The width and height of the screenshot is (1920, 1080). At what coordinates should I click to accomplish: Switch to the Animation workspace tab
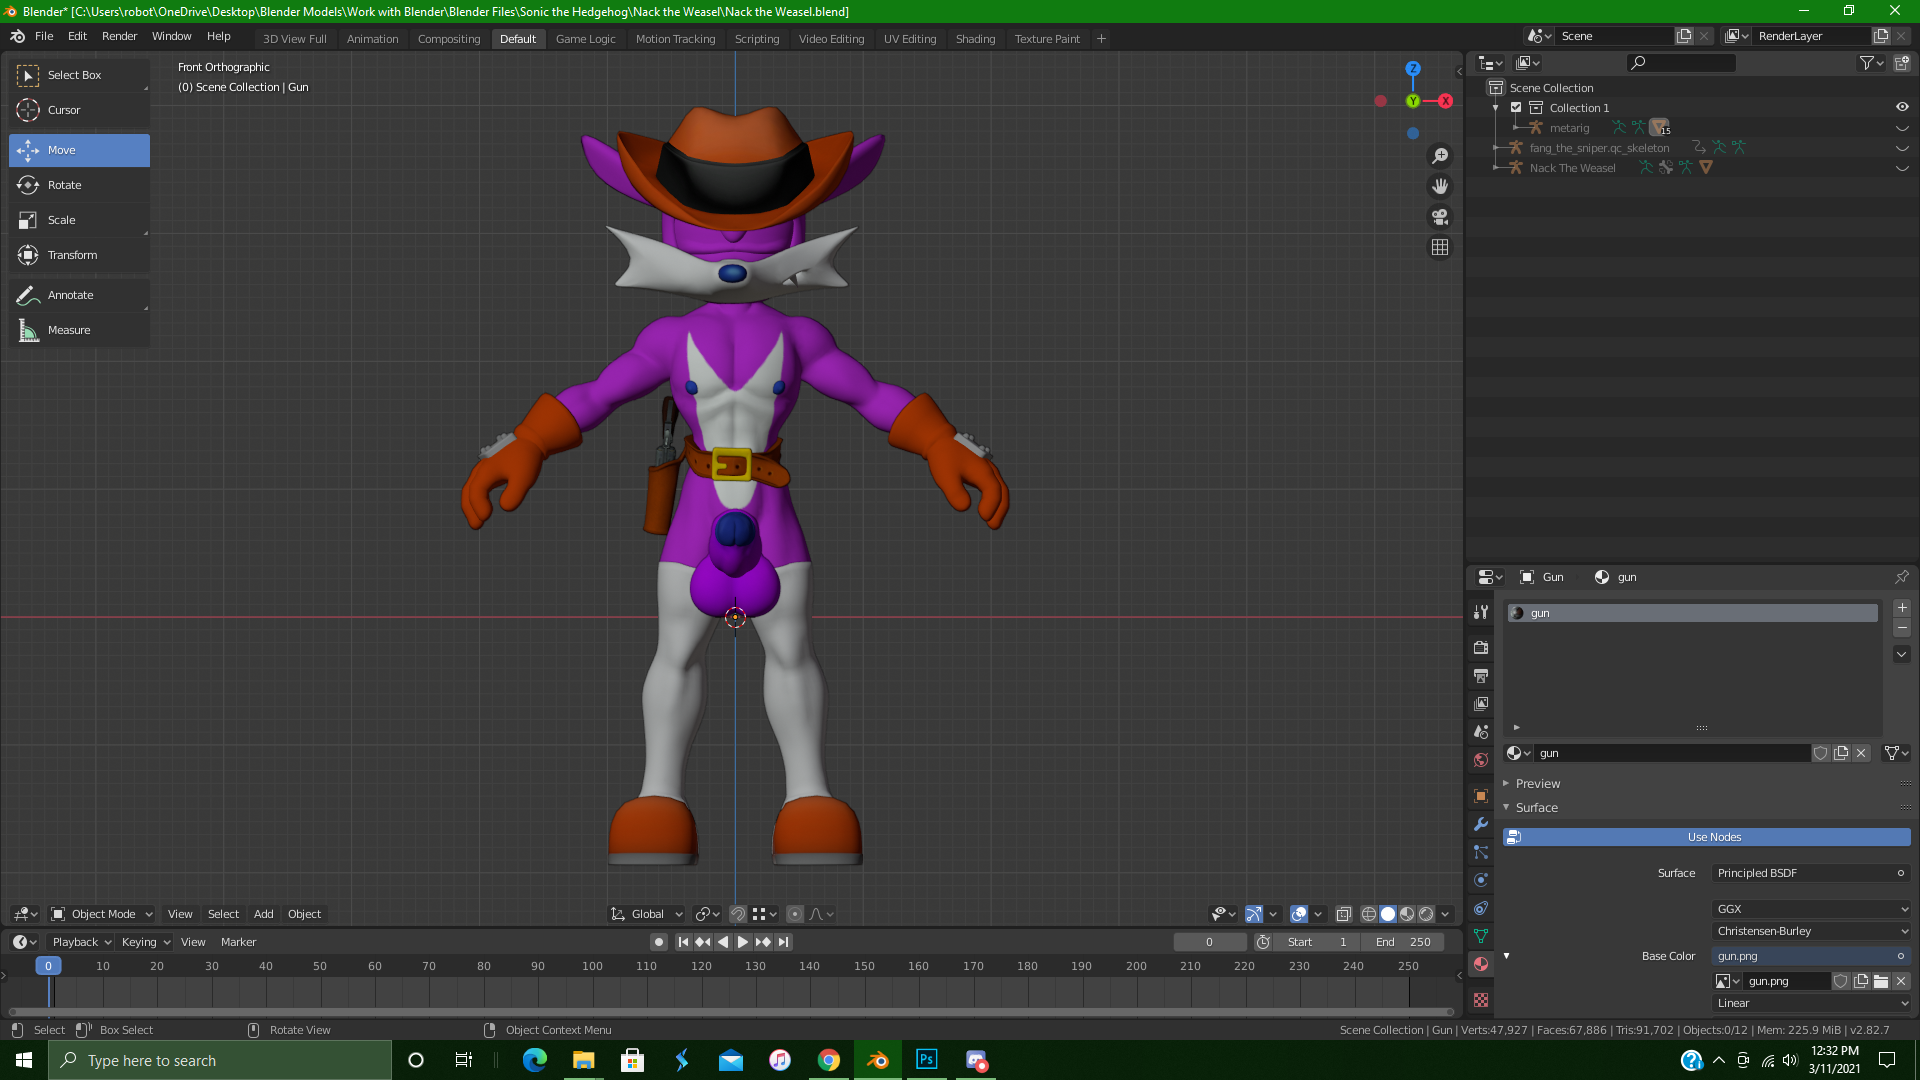pyautogui.click(x=372, y=39)
